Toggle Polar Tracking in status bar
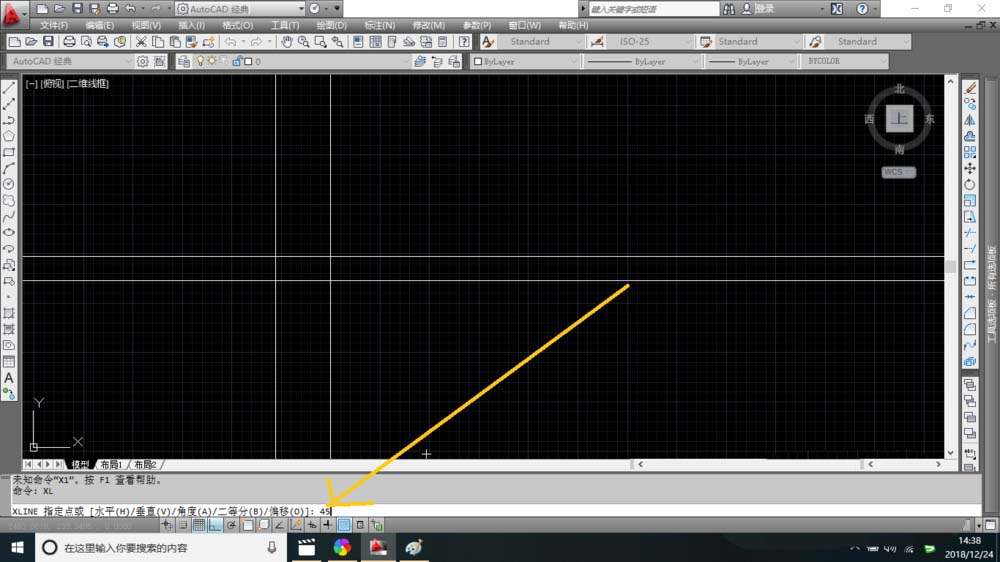Image resolution: width=1000 pixels, height=562 pixels. pyautogui.click(x=231, y=525)
